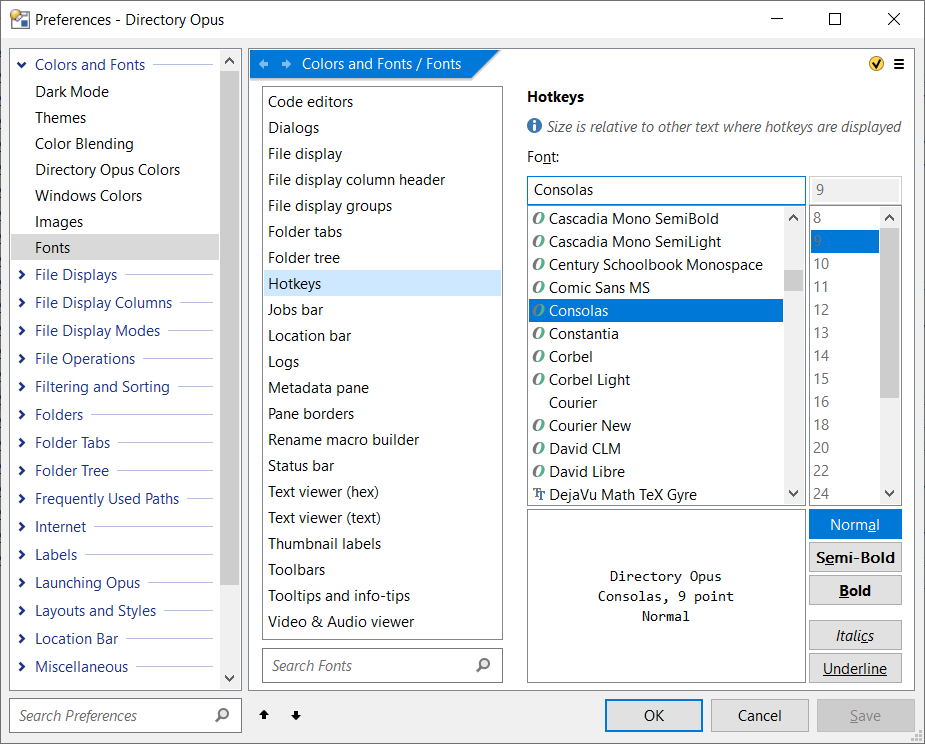
Task: Expand the File Display Columns category
Action: (22, 303)
